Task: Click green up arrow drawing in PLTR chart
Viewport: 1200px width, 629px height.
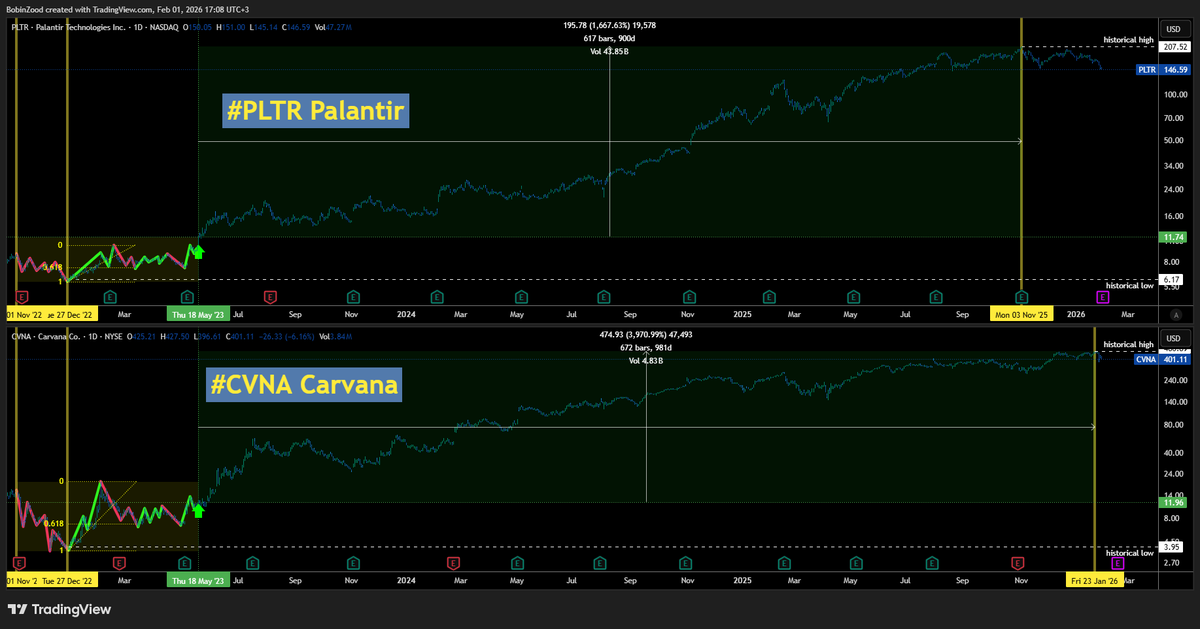Action: (198, 250)
